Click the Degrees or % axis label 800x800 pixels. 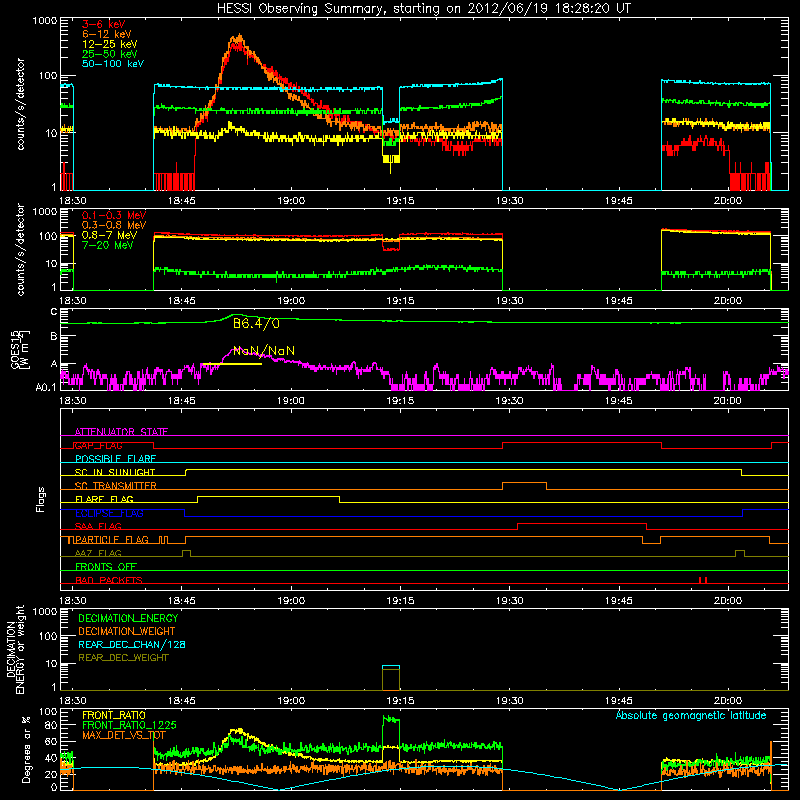(25, 749)
